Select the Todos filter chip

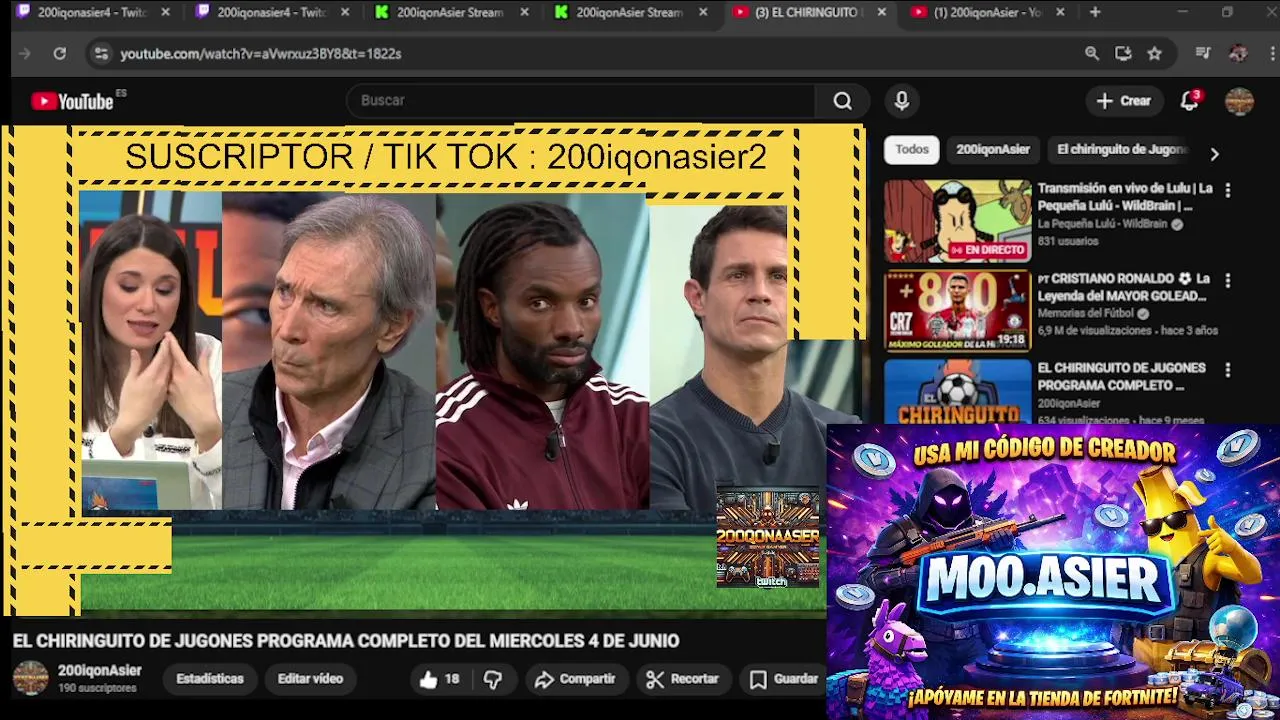pos(912,149)
